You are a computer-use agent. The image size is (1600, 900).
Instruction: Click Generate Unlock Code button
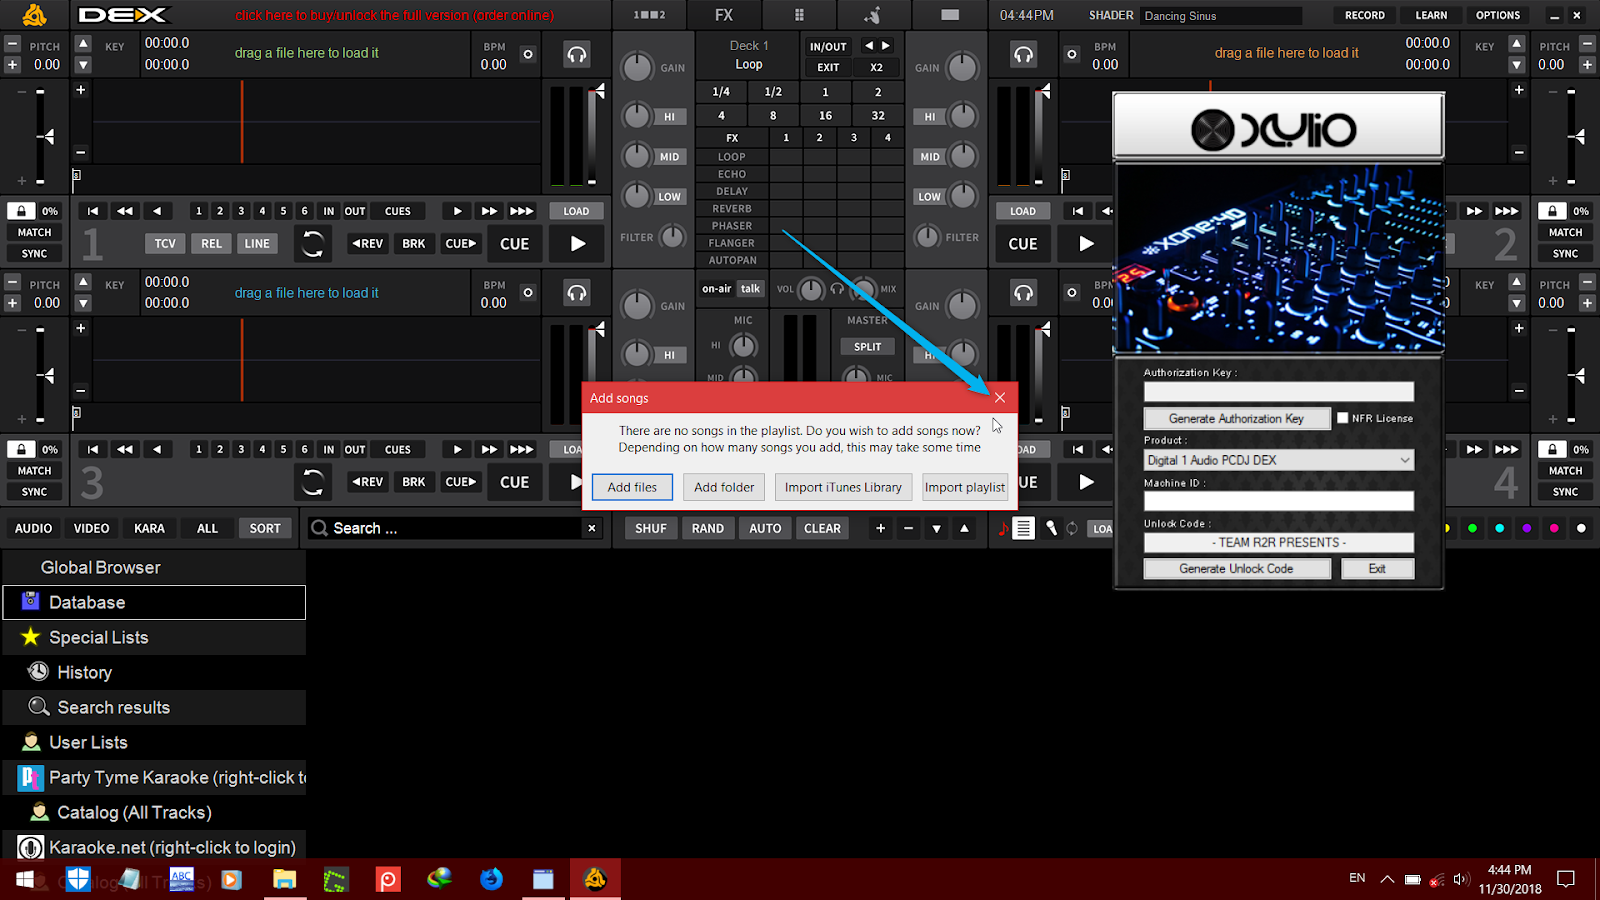1237,568
